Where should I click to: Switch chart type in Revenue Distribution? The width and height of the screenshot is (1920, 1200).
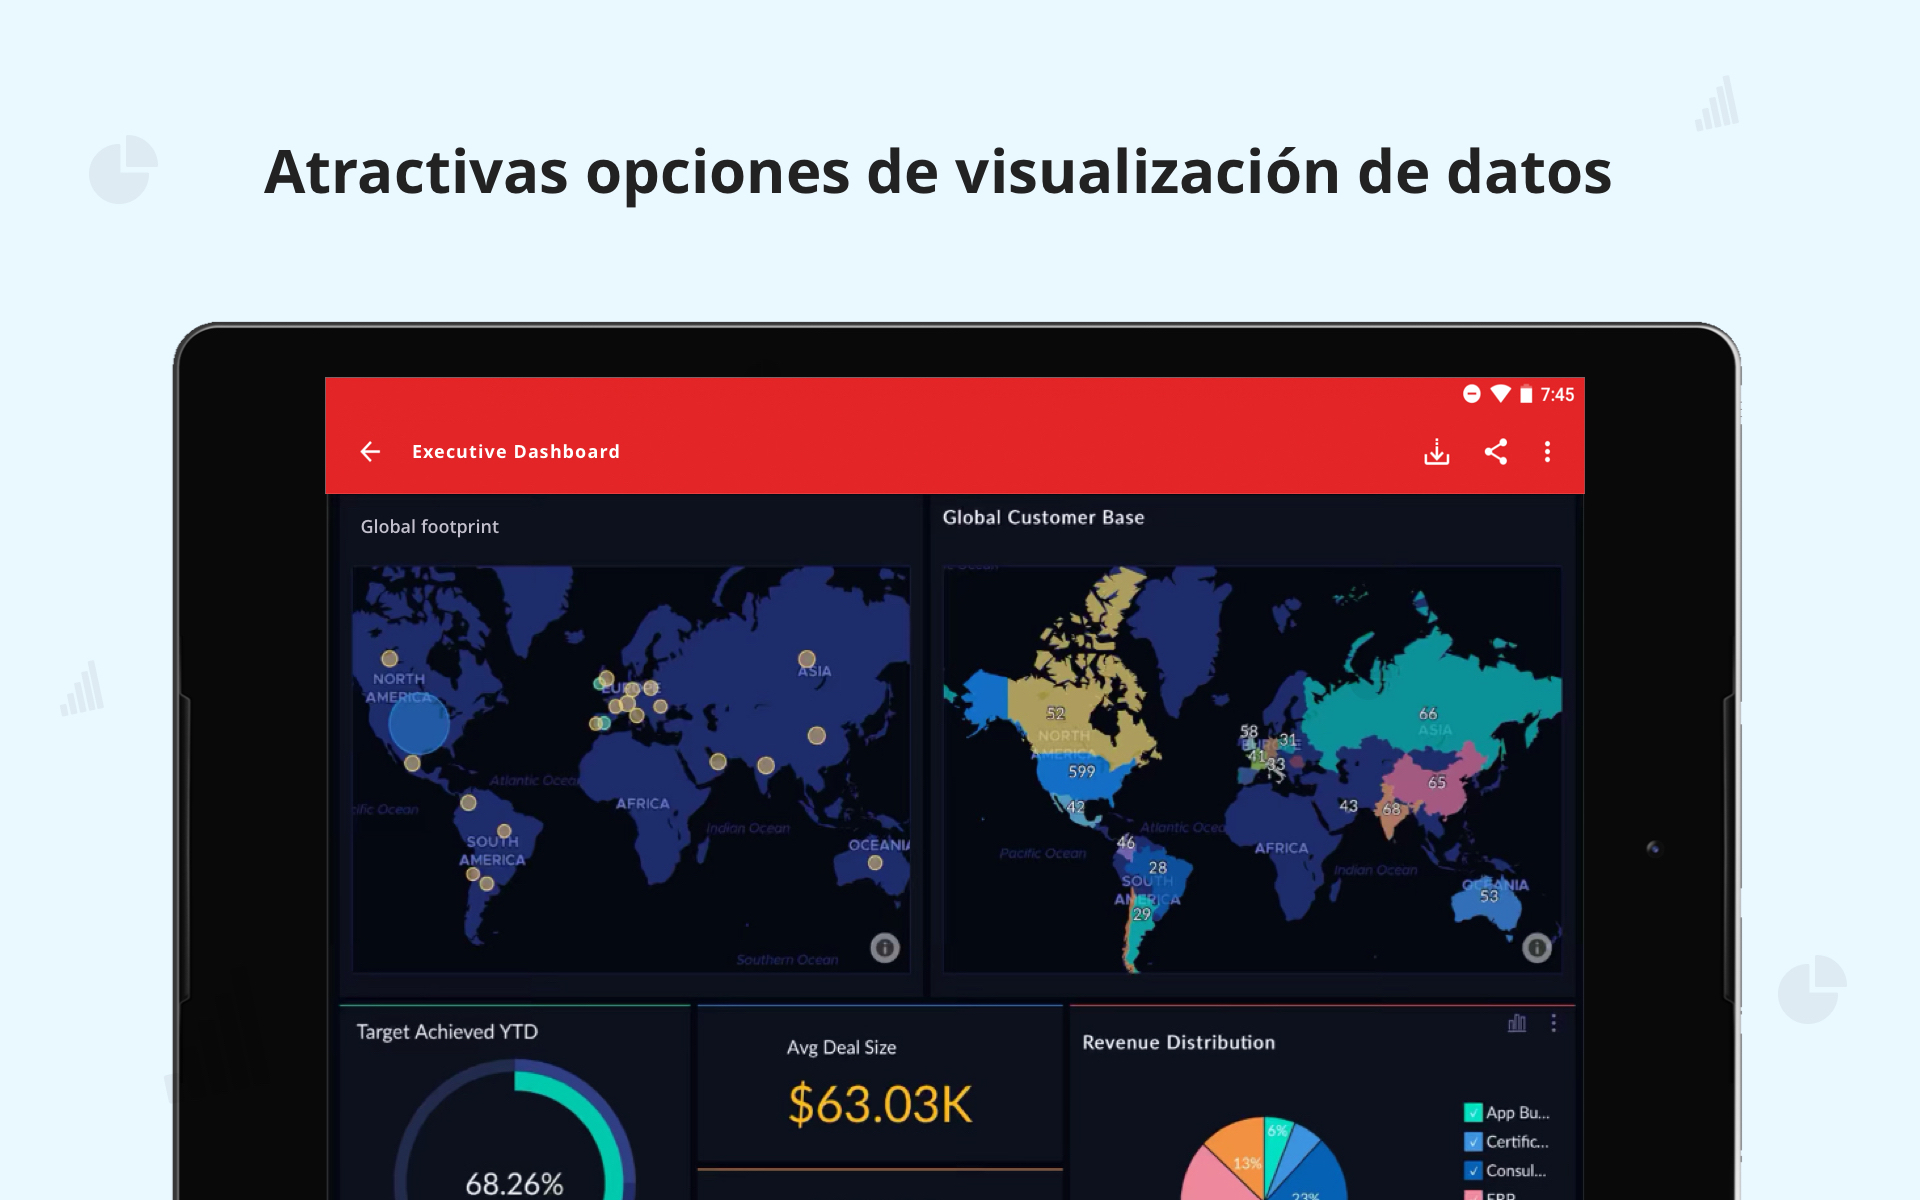1517,1023
